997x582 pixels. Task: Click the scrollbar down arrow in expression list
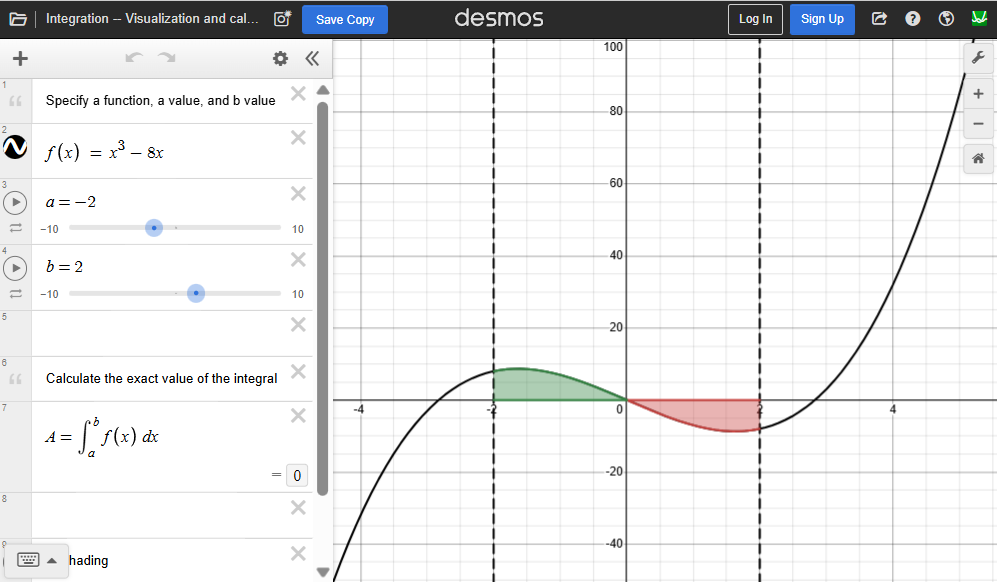pyautogui.click(x=322, y=572)
